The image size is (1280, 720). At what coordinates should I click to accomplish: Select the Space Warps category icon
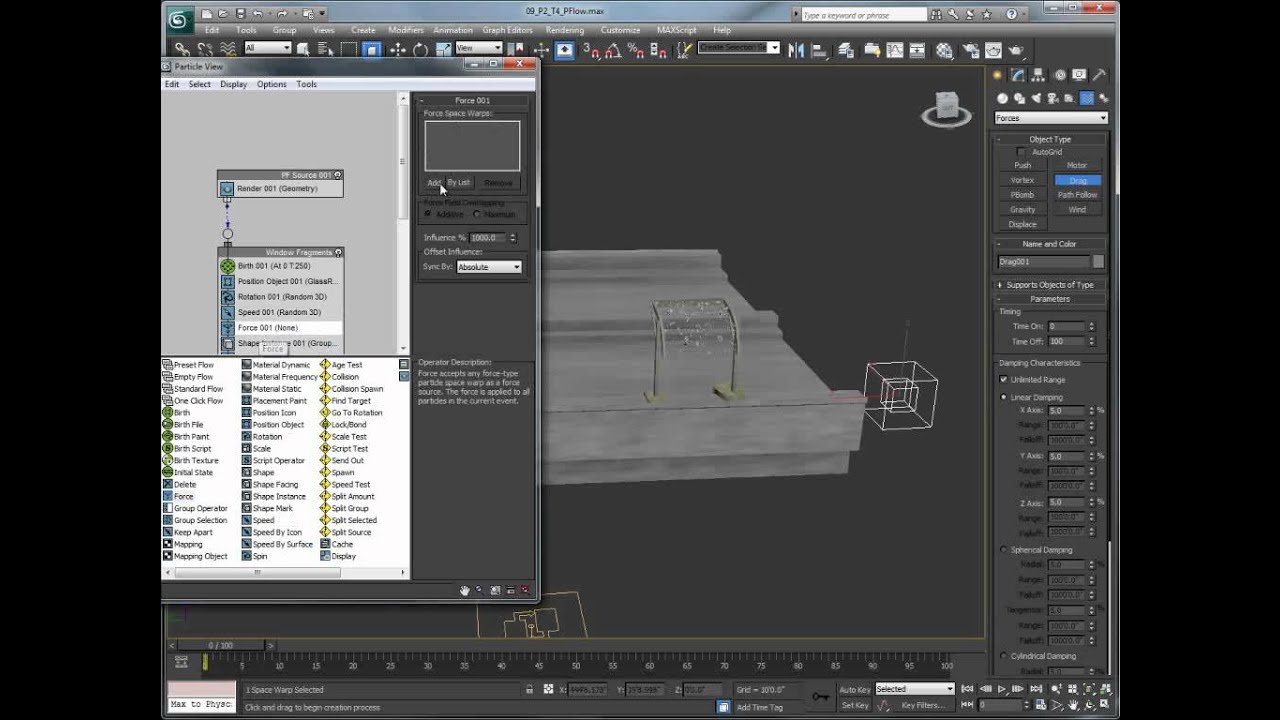[1086, 98]
